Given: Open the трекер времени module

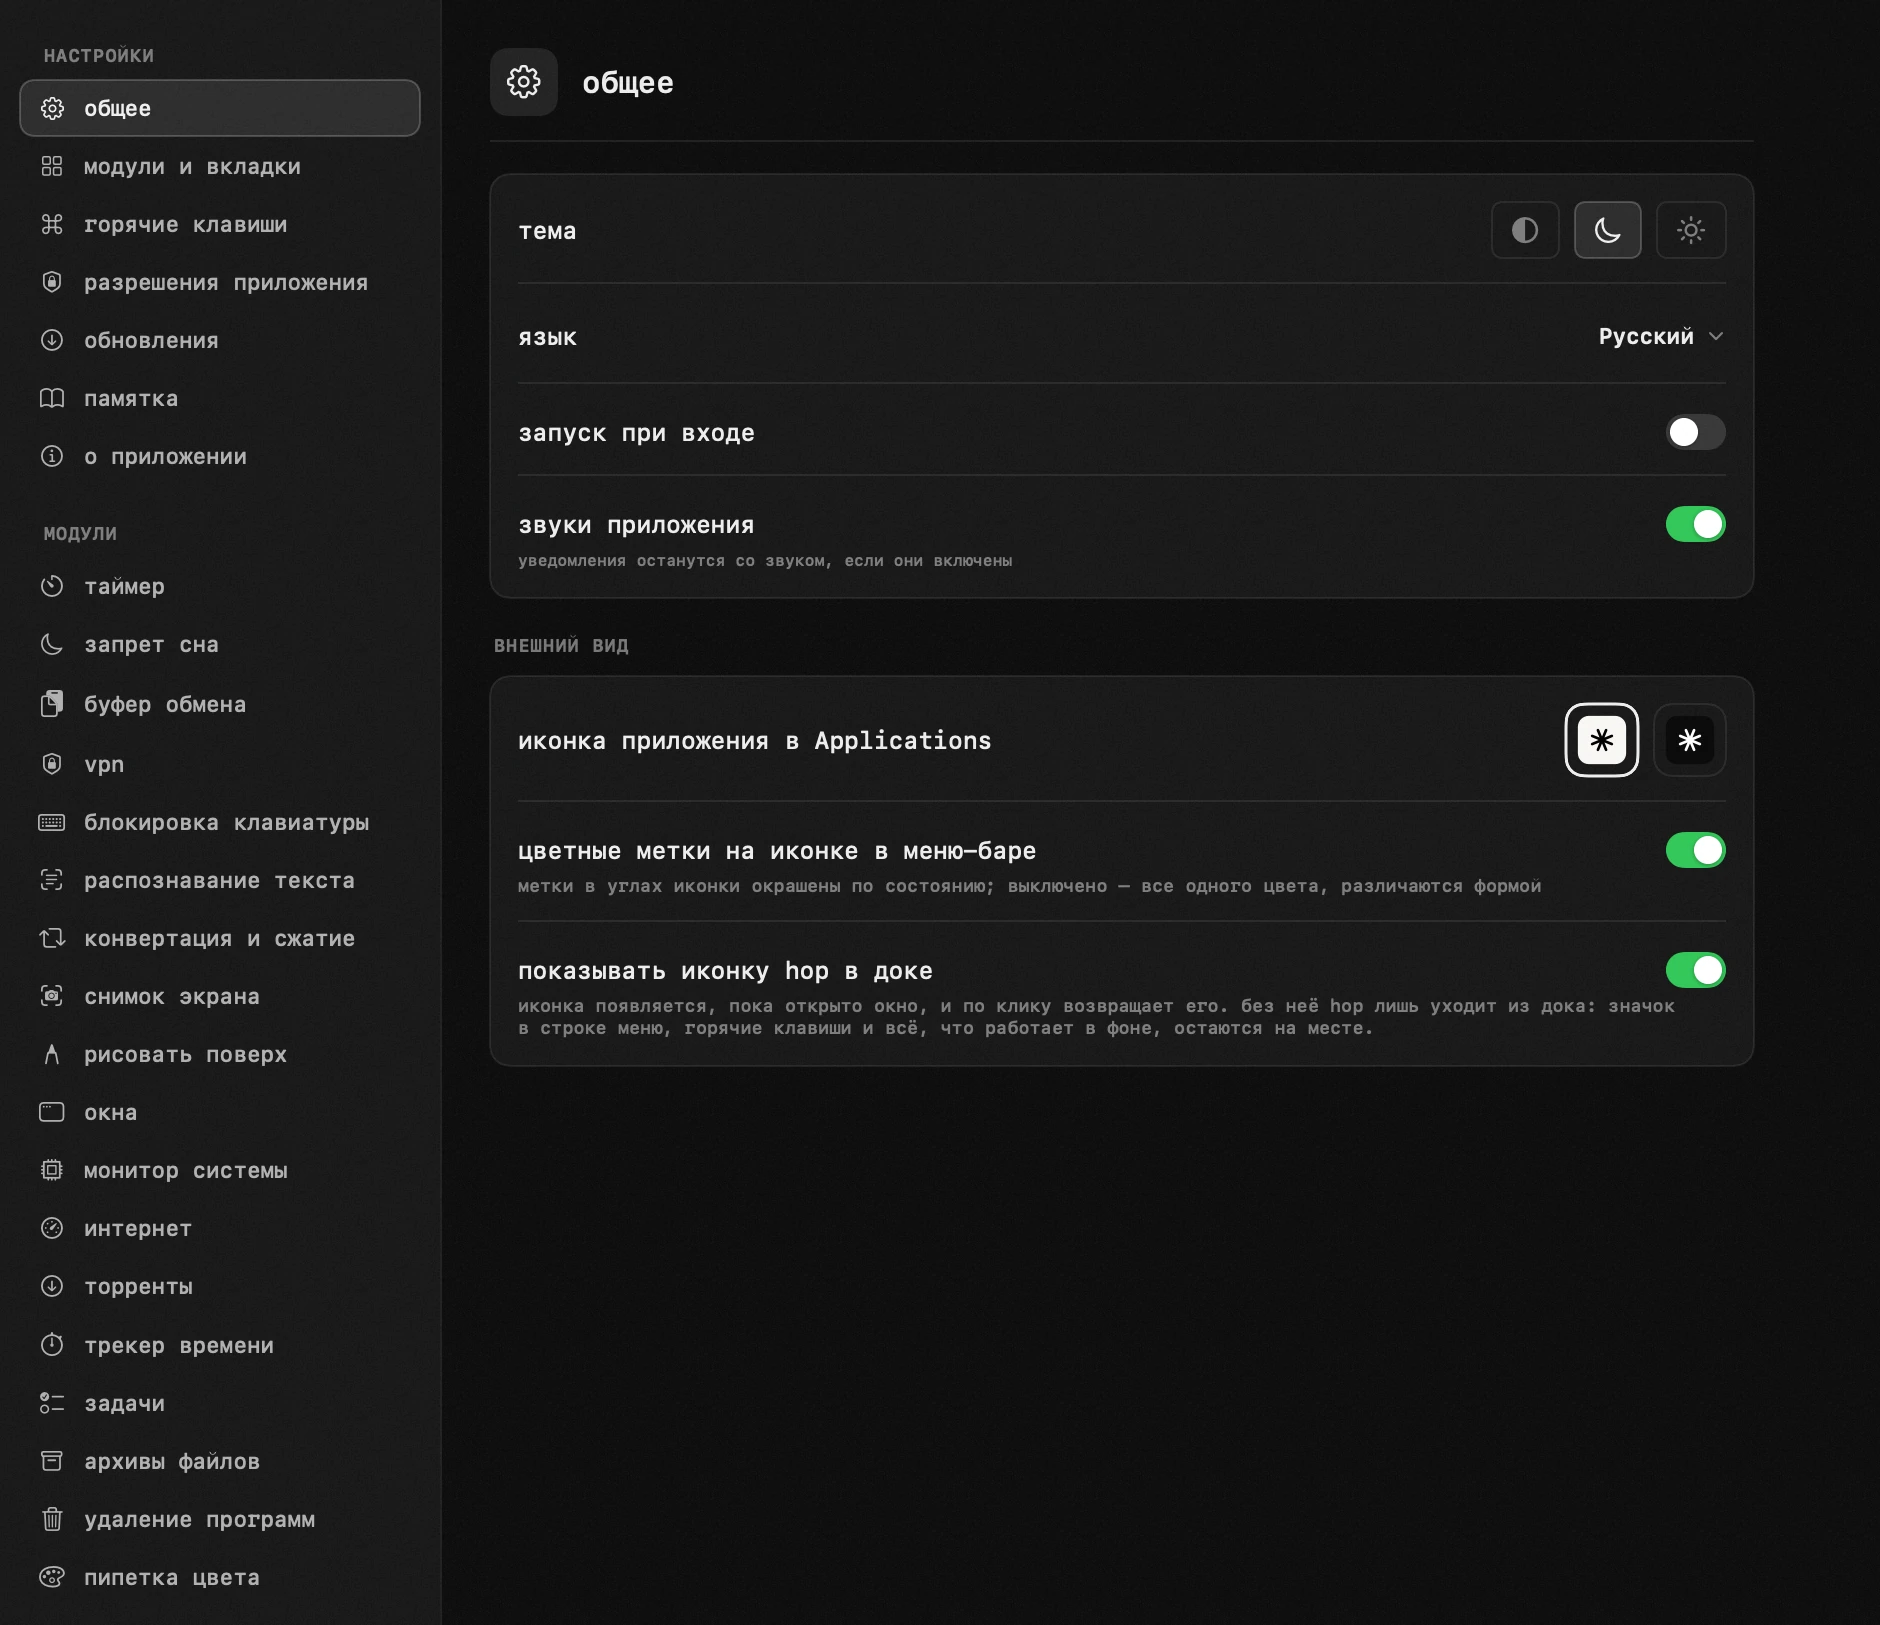Looking at the screenshot, I should 220,1345.
